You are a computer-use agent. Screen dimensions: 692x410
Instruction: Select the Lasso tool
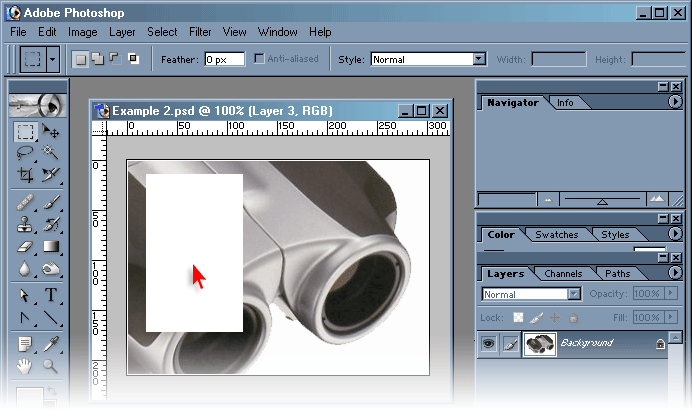tap(25, 153)
